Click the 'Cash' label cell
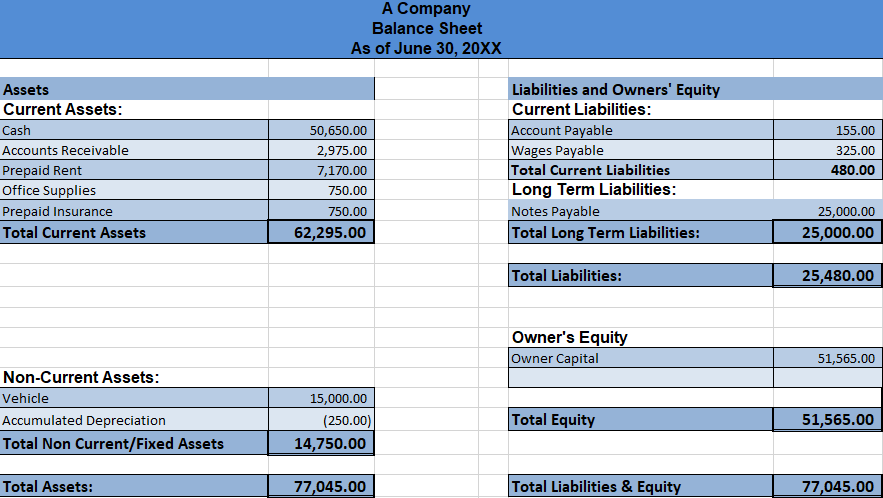This screenshot has height=498, width=883. (134, 130)
